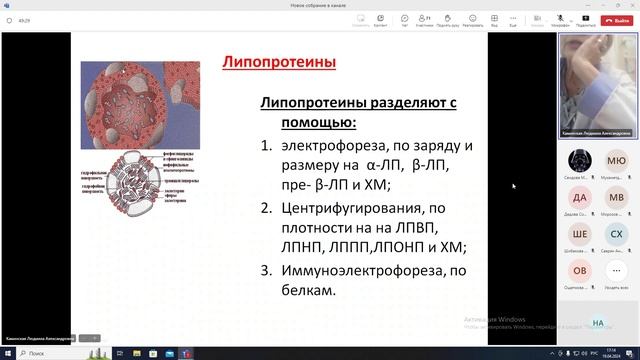
Task: Show all participants via ellipsis circle
Action: [616, 271]
